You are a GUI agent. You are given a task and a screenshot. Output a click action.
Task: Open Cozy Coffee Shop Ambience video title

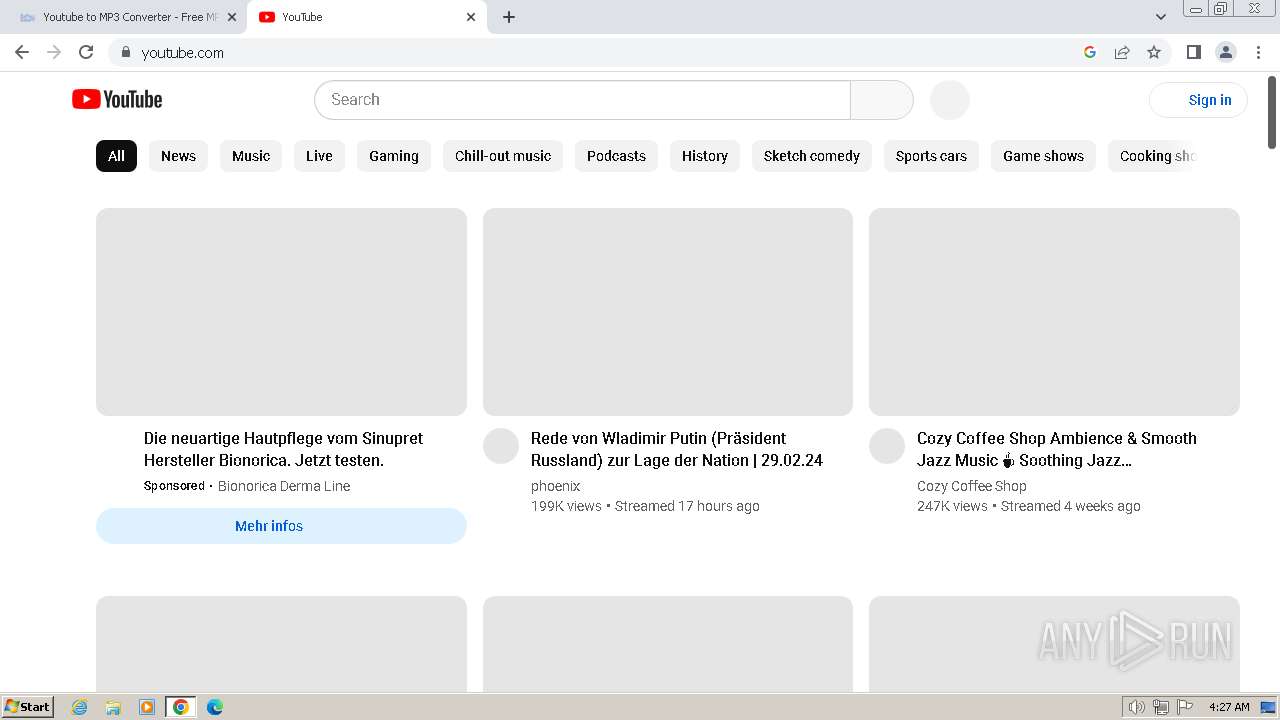pos(1057,449)
